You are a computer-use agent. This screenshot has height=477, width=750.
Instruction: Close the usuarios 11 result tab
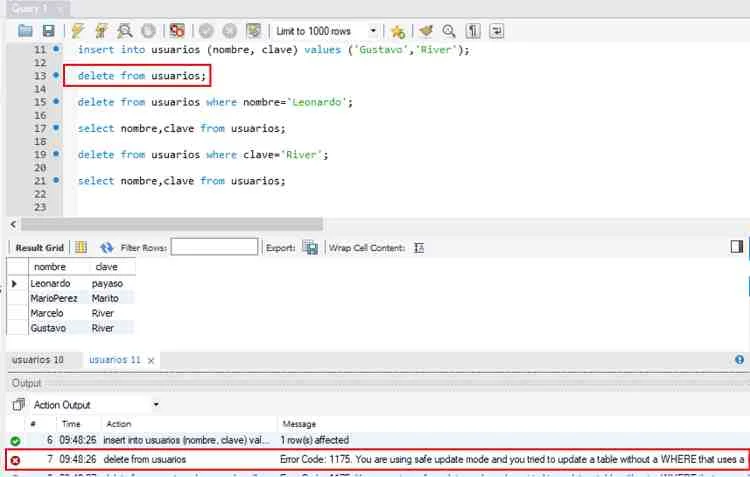click(x=152, y=360)
